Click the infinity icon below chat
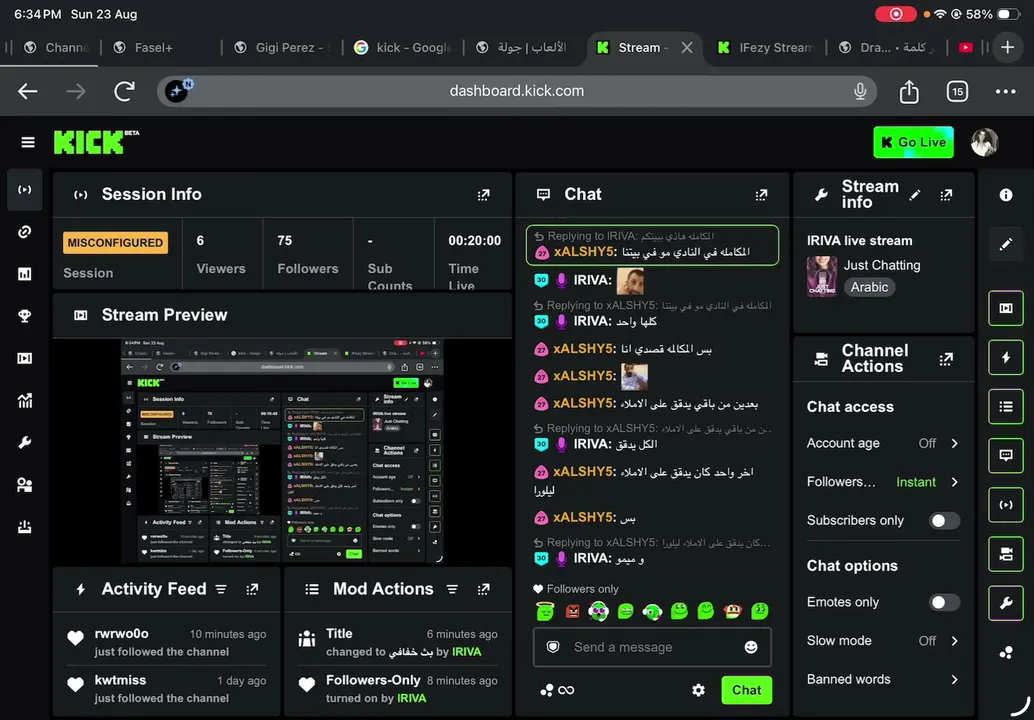This screenshot has width=1034, height=720. pyautogui.click(x=566, y=690)
